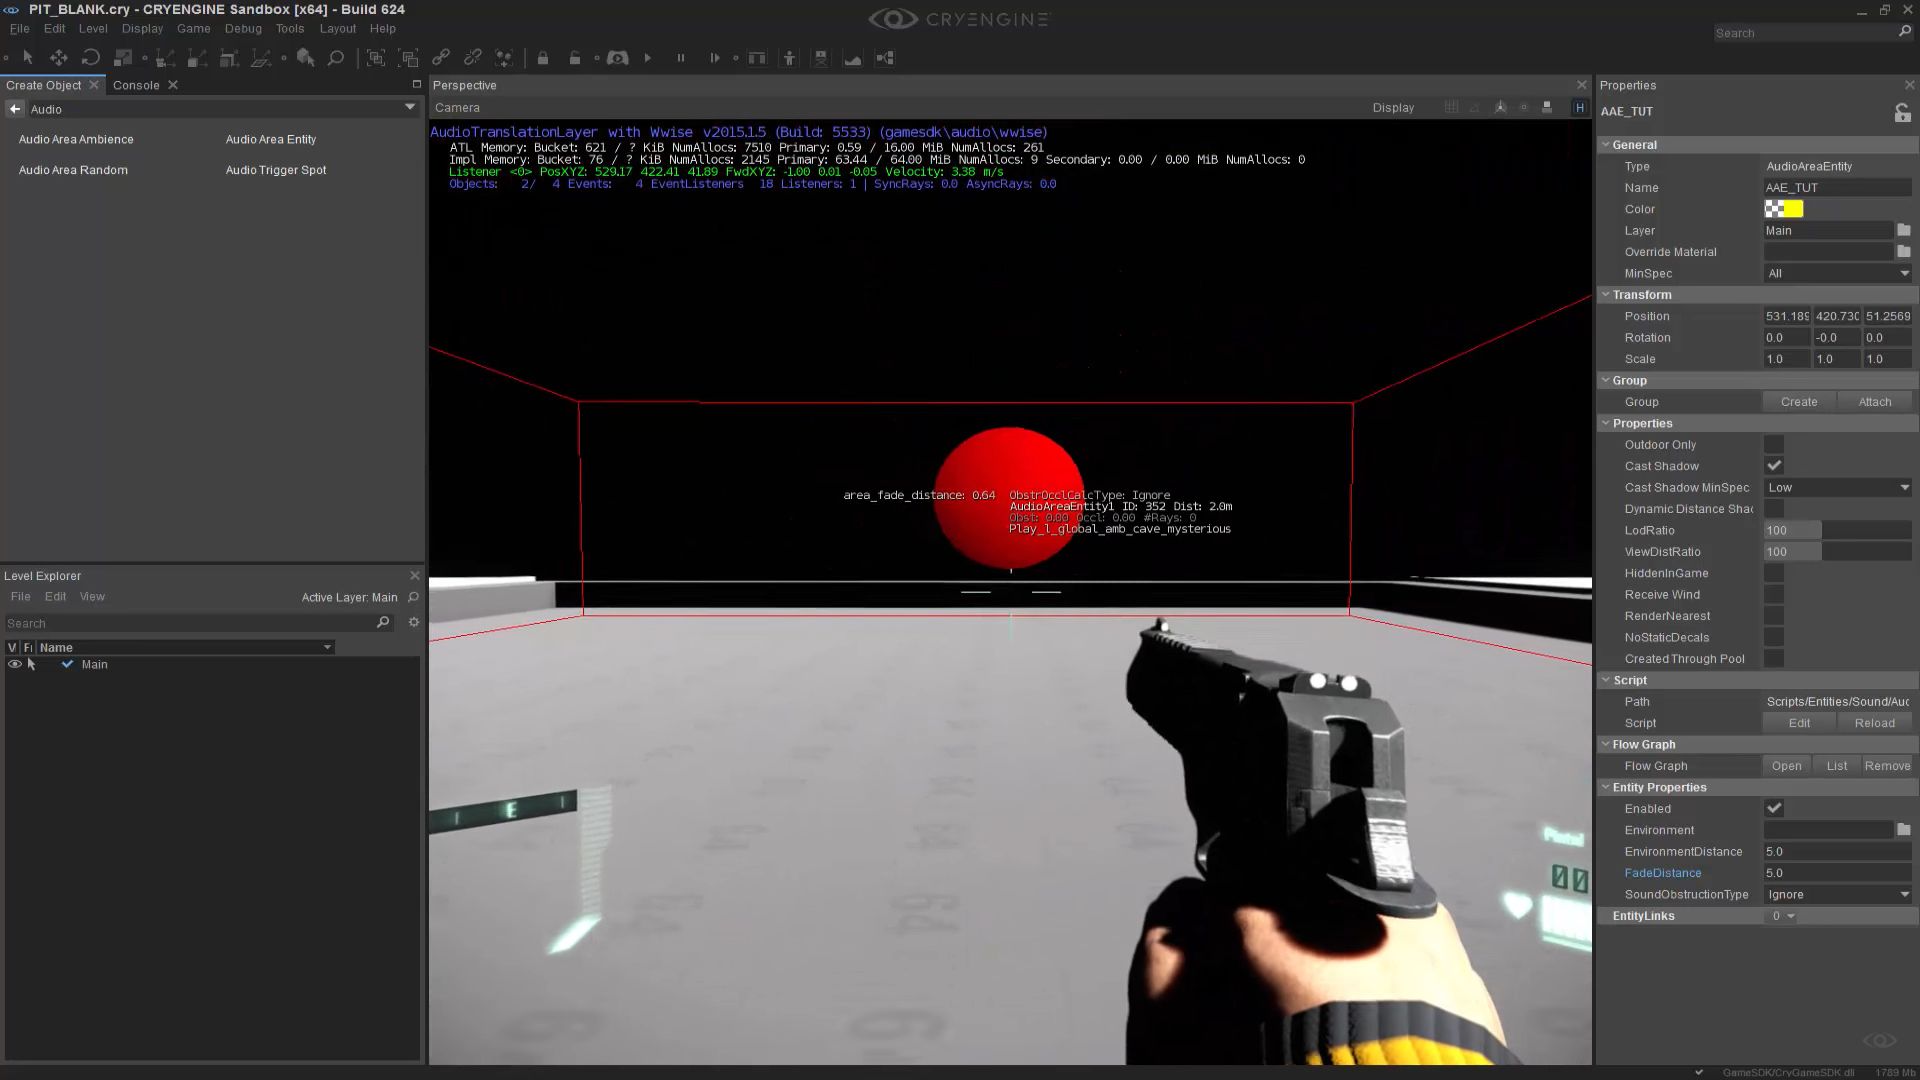Open the MinSpec dropdown
Image resolution: width=1920 pixels, height=1080 pixels.
(x=1837, y=273)
